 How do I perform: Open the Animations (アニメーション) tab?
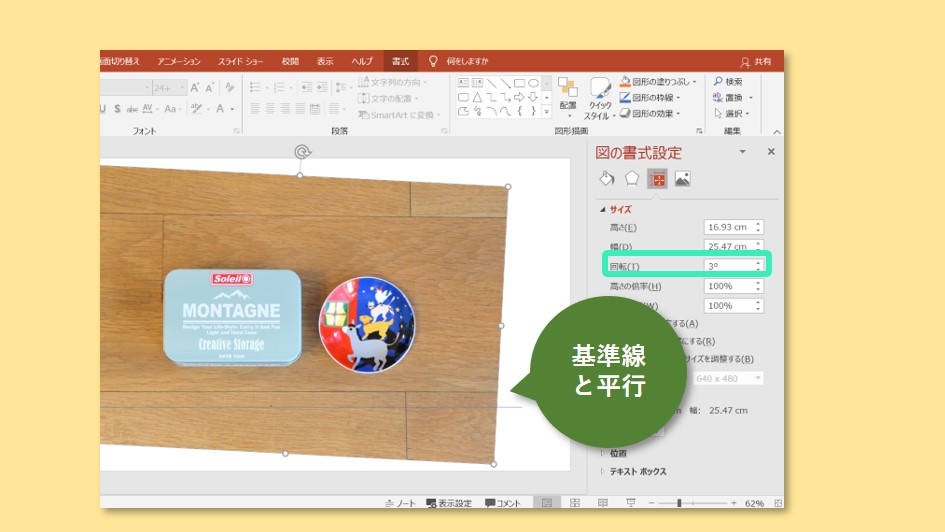[x=179, y=61]
